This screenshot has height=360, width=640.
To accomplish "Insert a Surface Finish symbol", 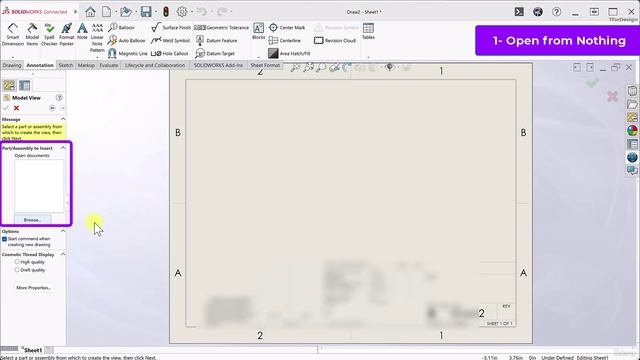I will pos(171,27).
